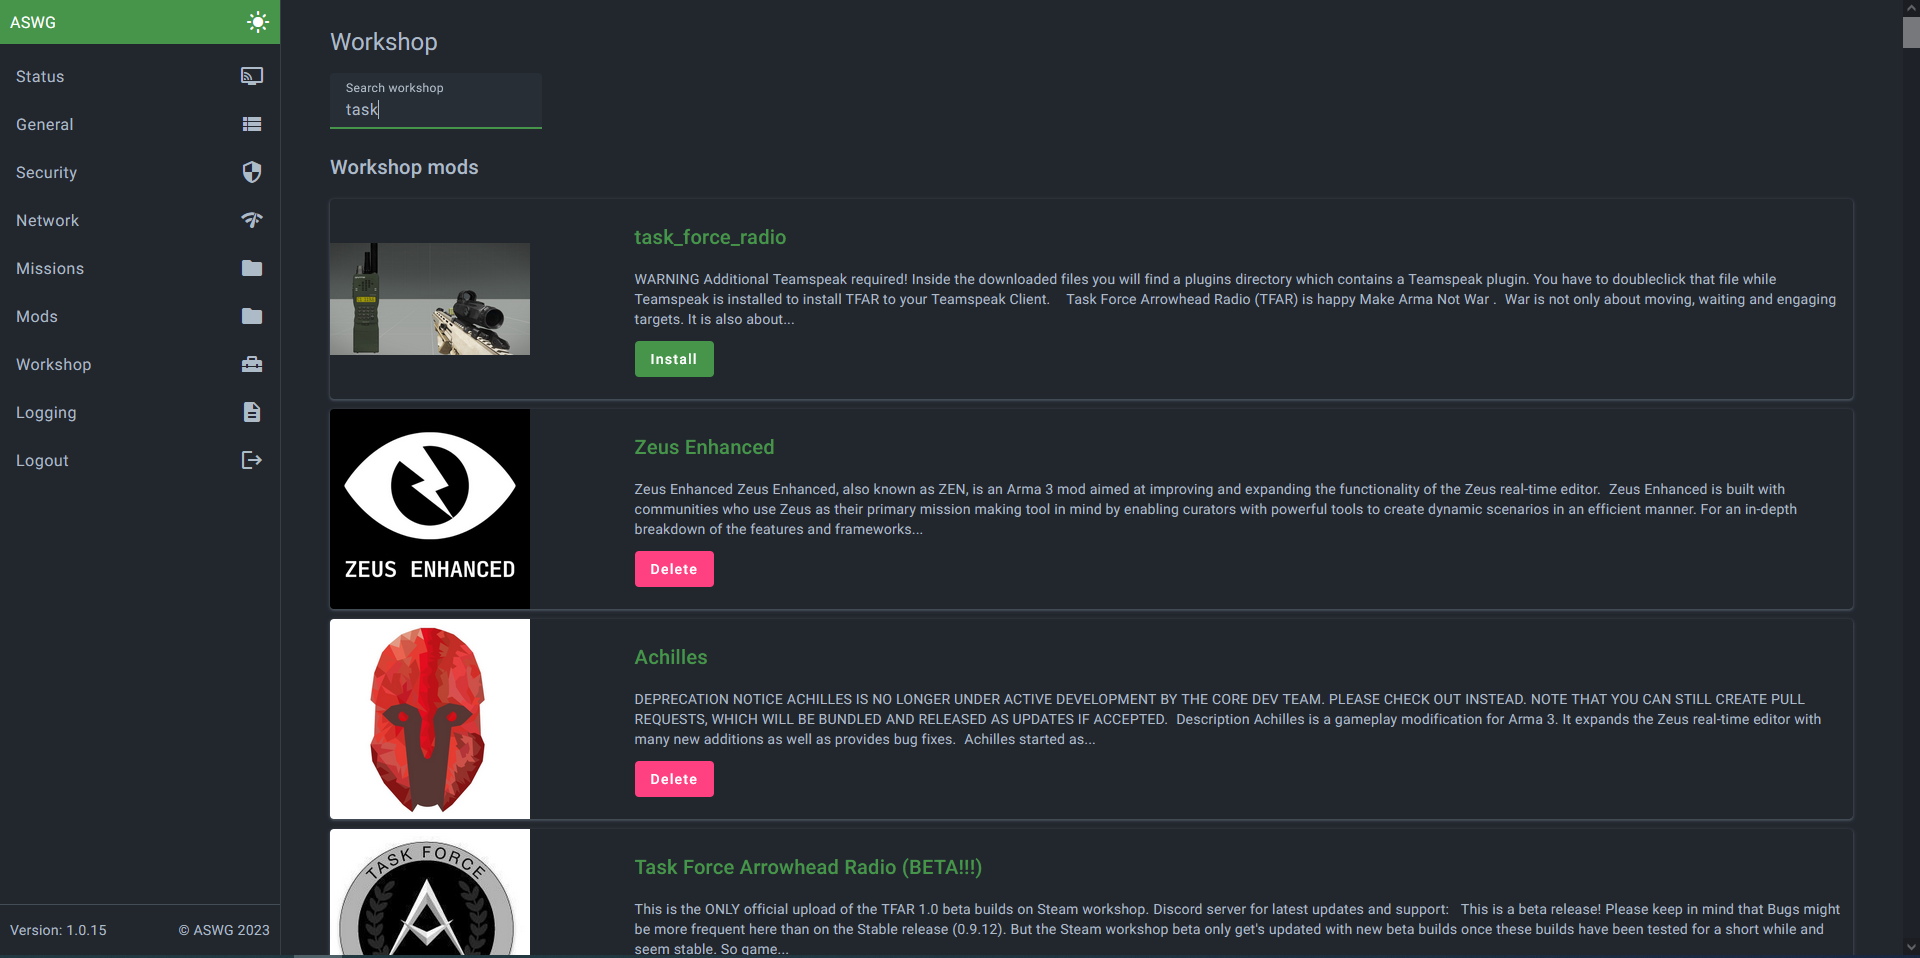Click the Logging document icon
The width and height of the screenshot is (1920, 958).
(252, 412)
